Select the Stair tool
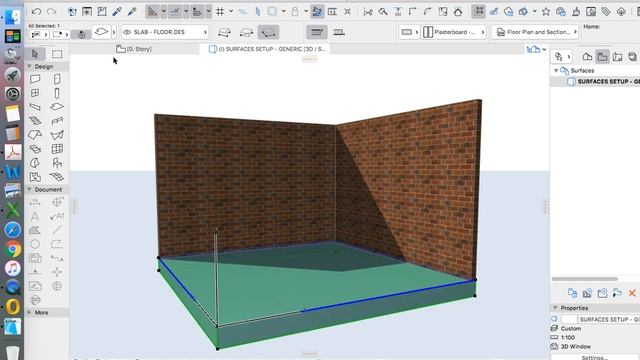This screenshot has height=360, width=640. coord(35,121)
